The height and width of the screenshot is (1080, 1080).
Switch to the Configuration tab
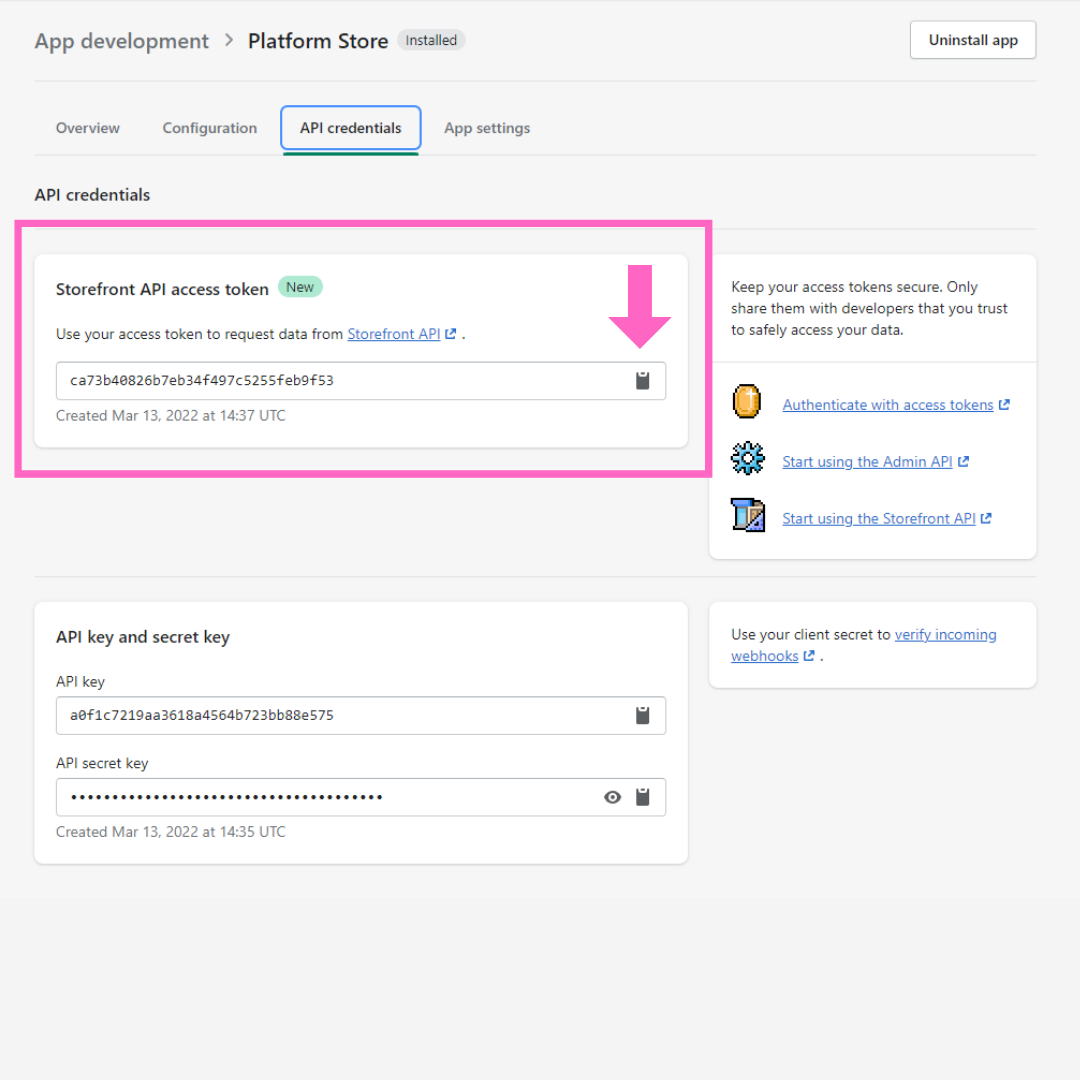[210, 128]
